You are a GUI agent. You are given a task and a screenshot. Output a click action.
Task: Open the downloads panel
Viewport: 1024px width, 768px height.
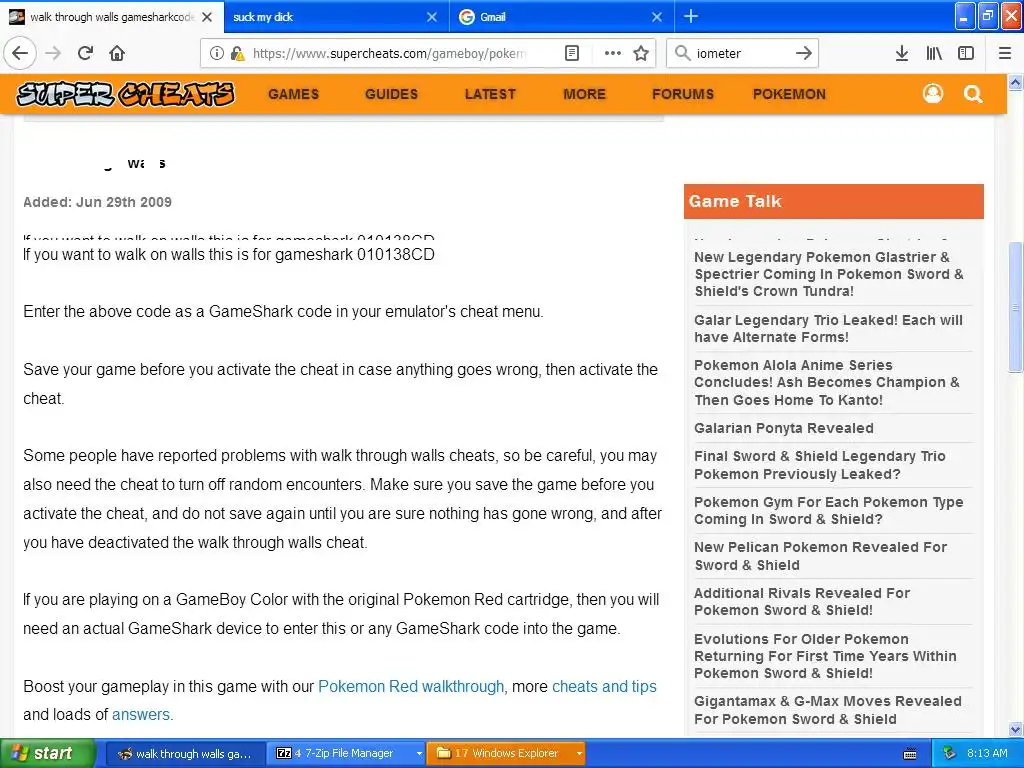coord(902,54)
